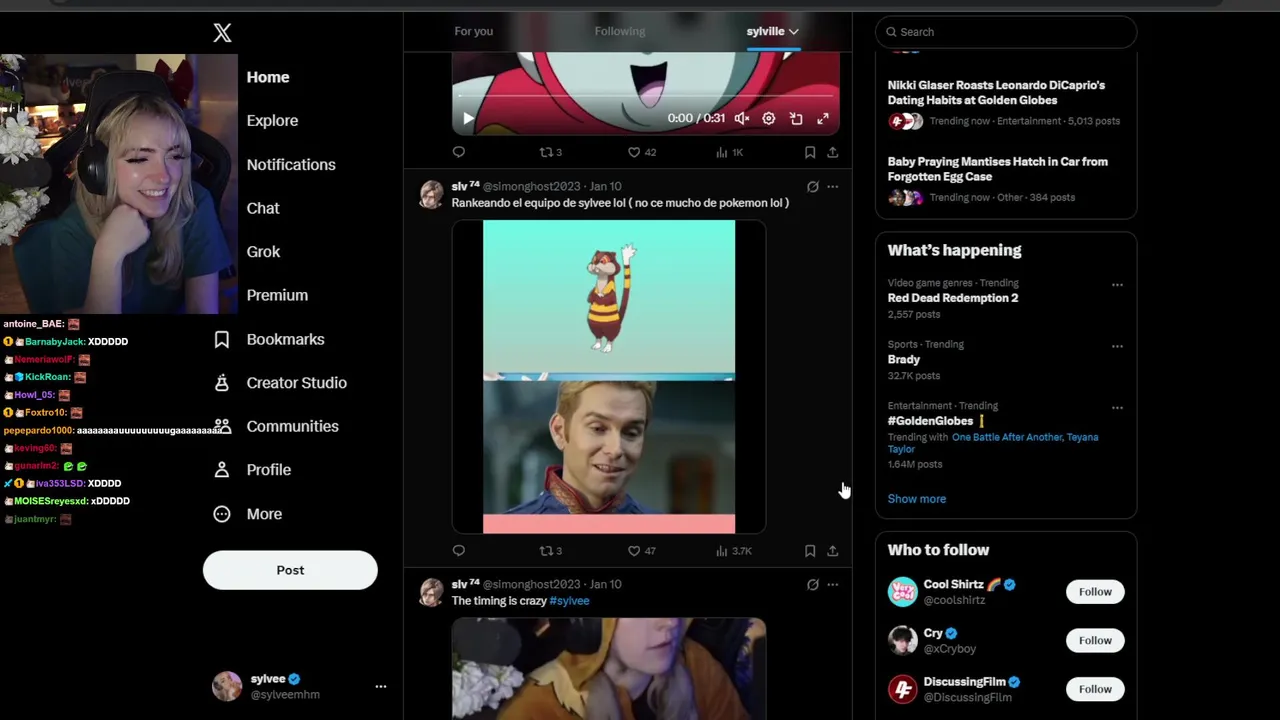This screenshot has width=1280, height=720.
Task: Like the post with 42 likes
Action: (641, 152)
